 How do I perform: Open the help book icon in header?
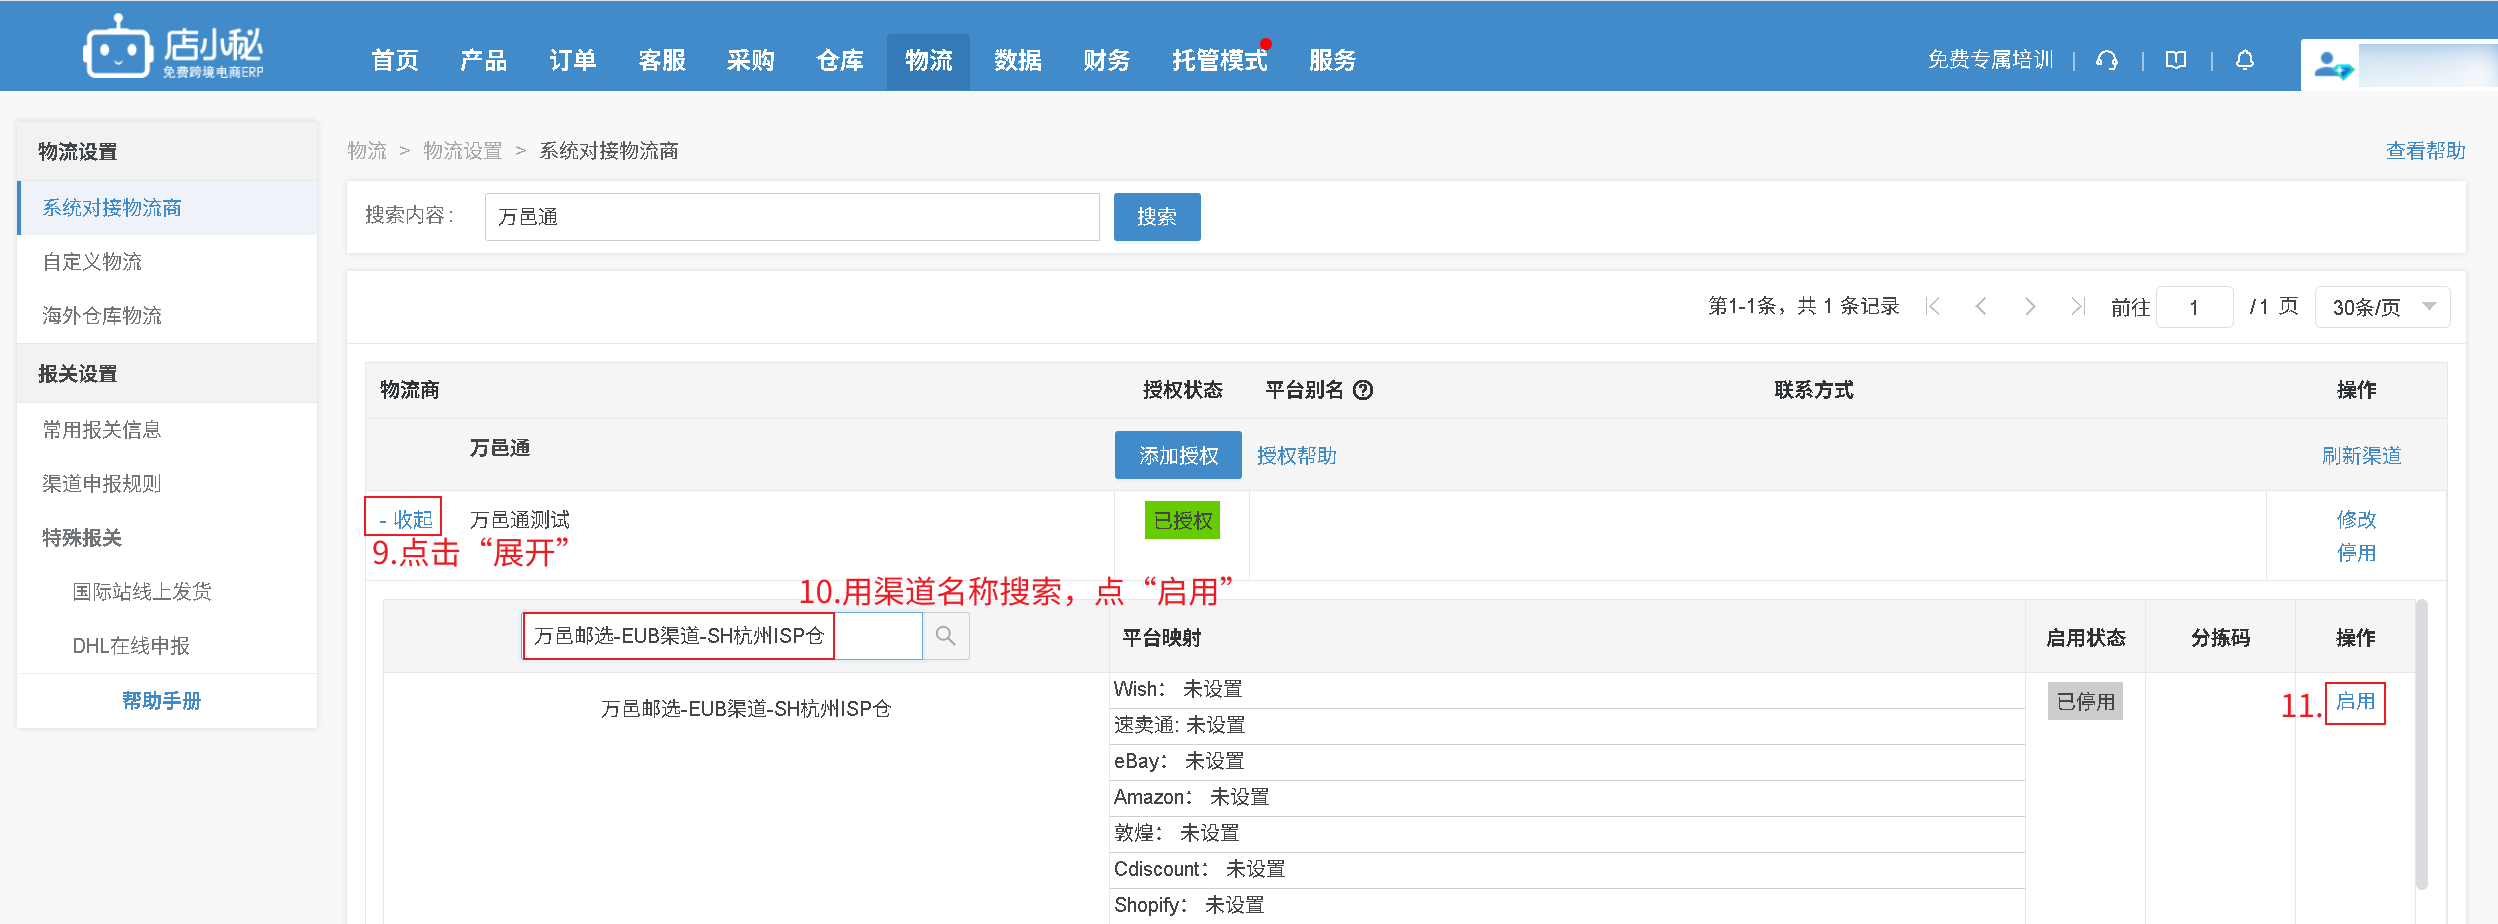(2176, 60)
